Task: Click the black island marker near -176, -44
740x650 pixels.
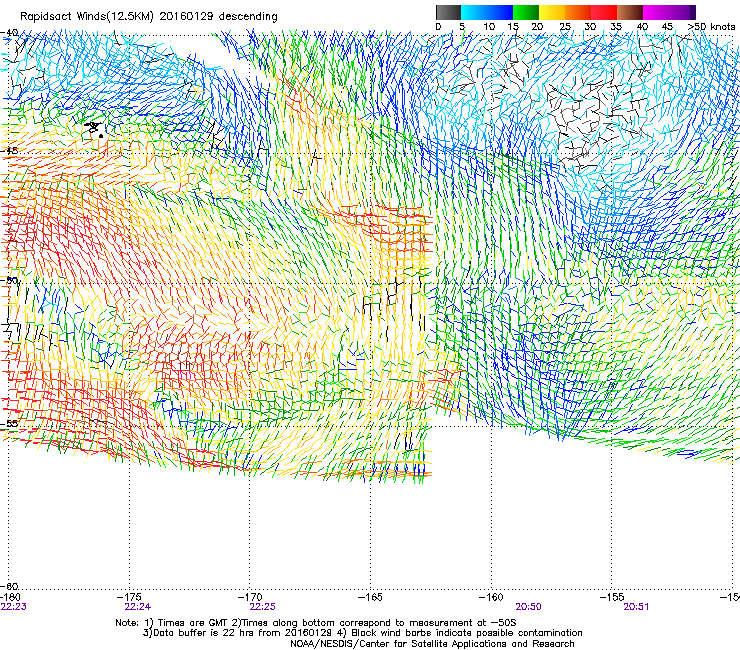Action: (x=95, y=129)
